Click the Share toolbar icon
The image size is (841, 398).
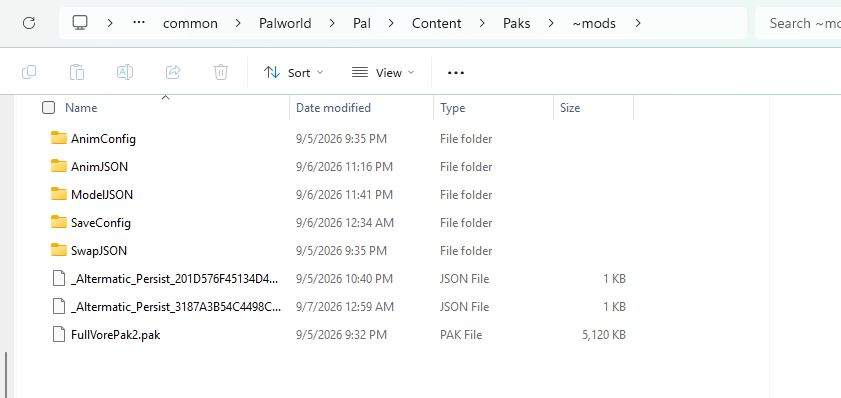(173, 72)
